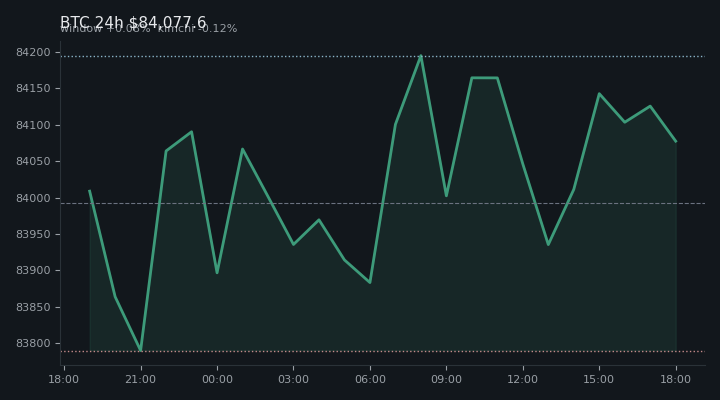Click the 09:00 time axis label
This screenshot has width=720, height=400.
446,379
